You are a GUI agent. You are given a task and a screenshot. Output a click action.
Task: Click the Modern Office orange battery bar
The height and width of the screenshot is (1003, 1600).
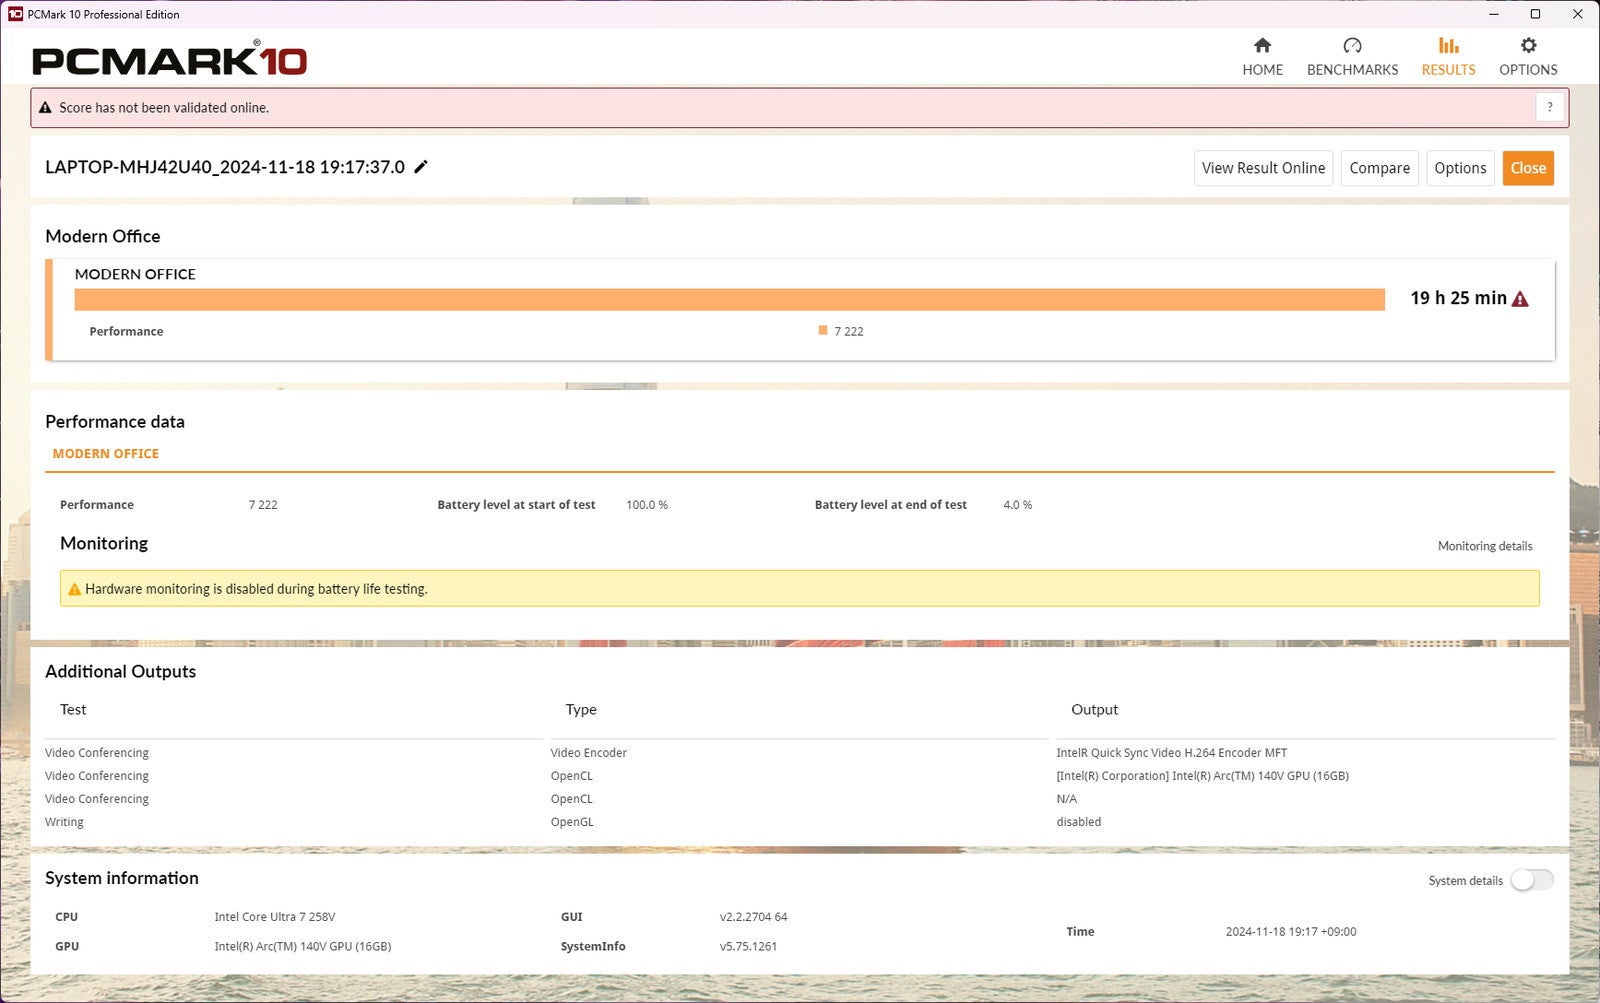coord(729,299)
